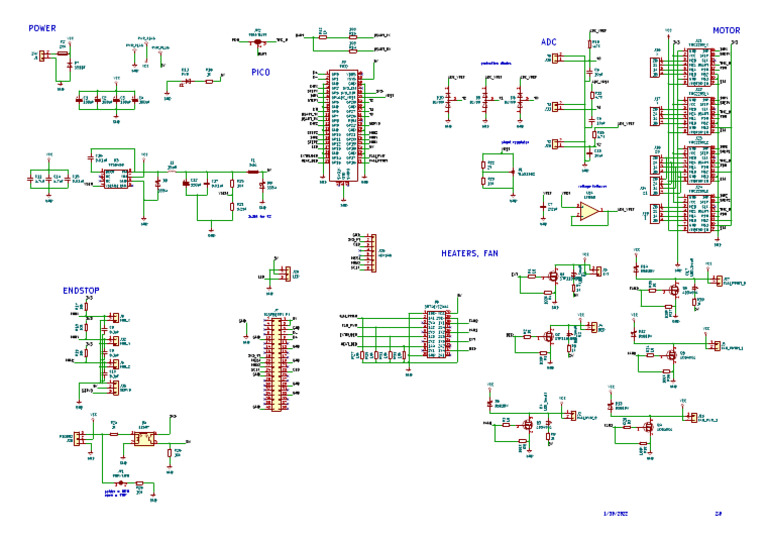
Task: Select the LED connector symbol
Action: click(287, 274)
